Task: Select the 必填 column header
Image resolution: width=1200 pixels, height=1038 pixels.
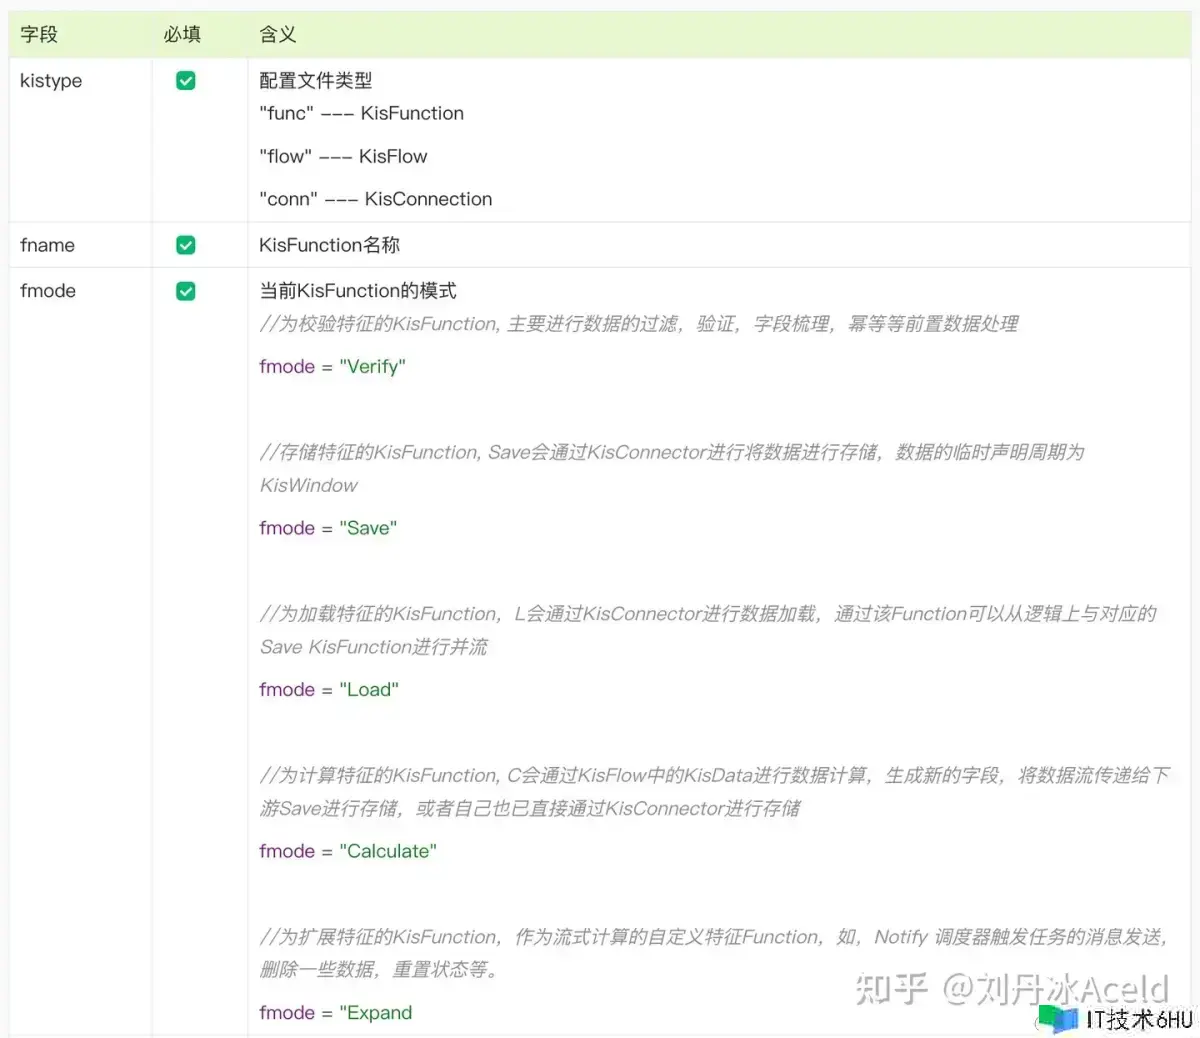Action: 182,34
